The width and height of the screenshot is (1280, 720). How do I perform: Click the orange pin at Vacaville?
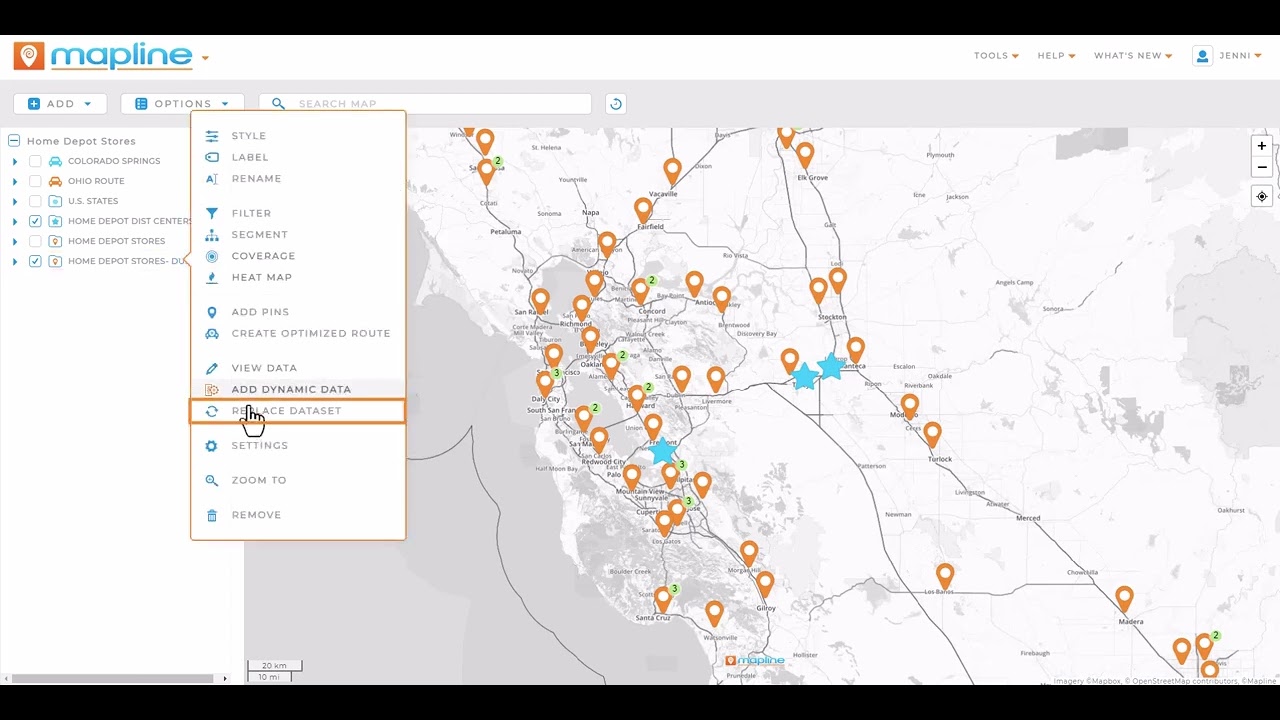[x=672, y=172]
